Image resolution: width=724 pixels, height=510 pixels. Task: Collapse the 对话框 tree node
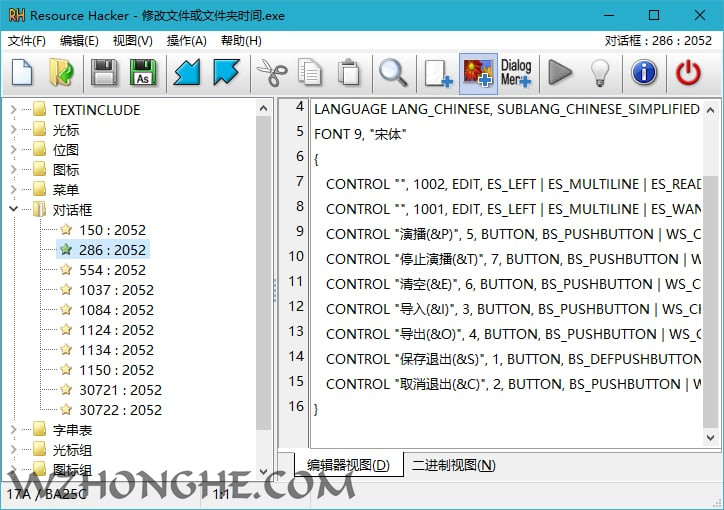click(13, 209)
